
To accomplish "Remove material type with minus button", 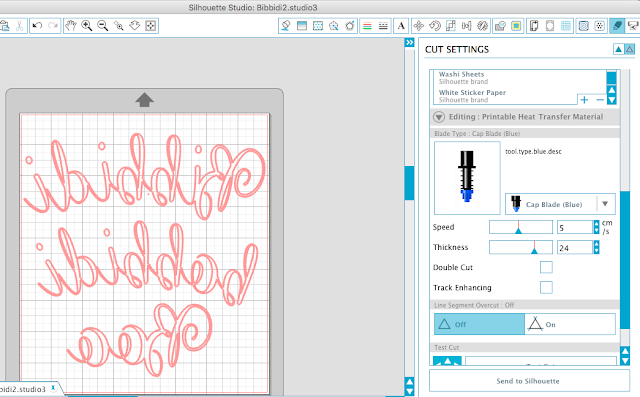I will pos(600,100).
